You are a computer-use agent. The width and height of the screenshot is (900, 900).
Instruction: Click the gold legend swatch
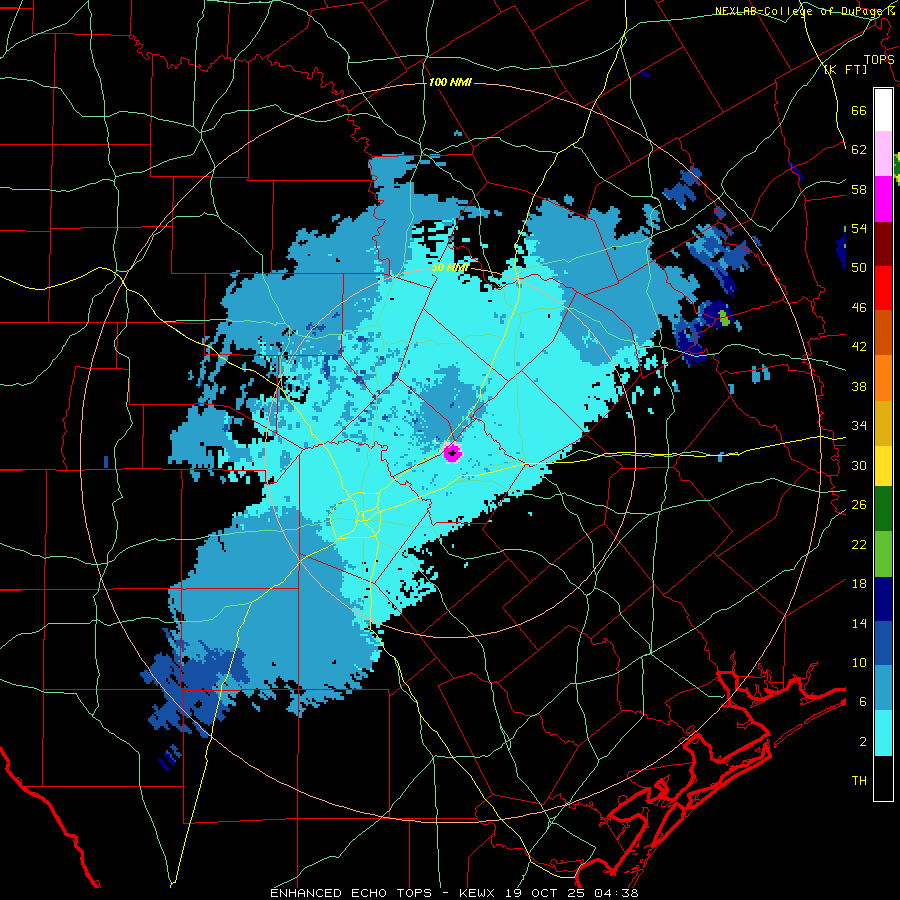[883, 424]
